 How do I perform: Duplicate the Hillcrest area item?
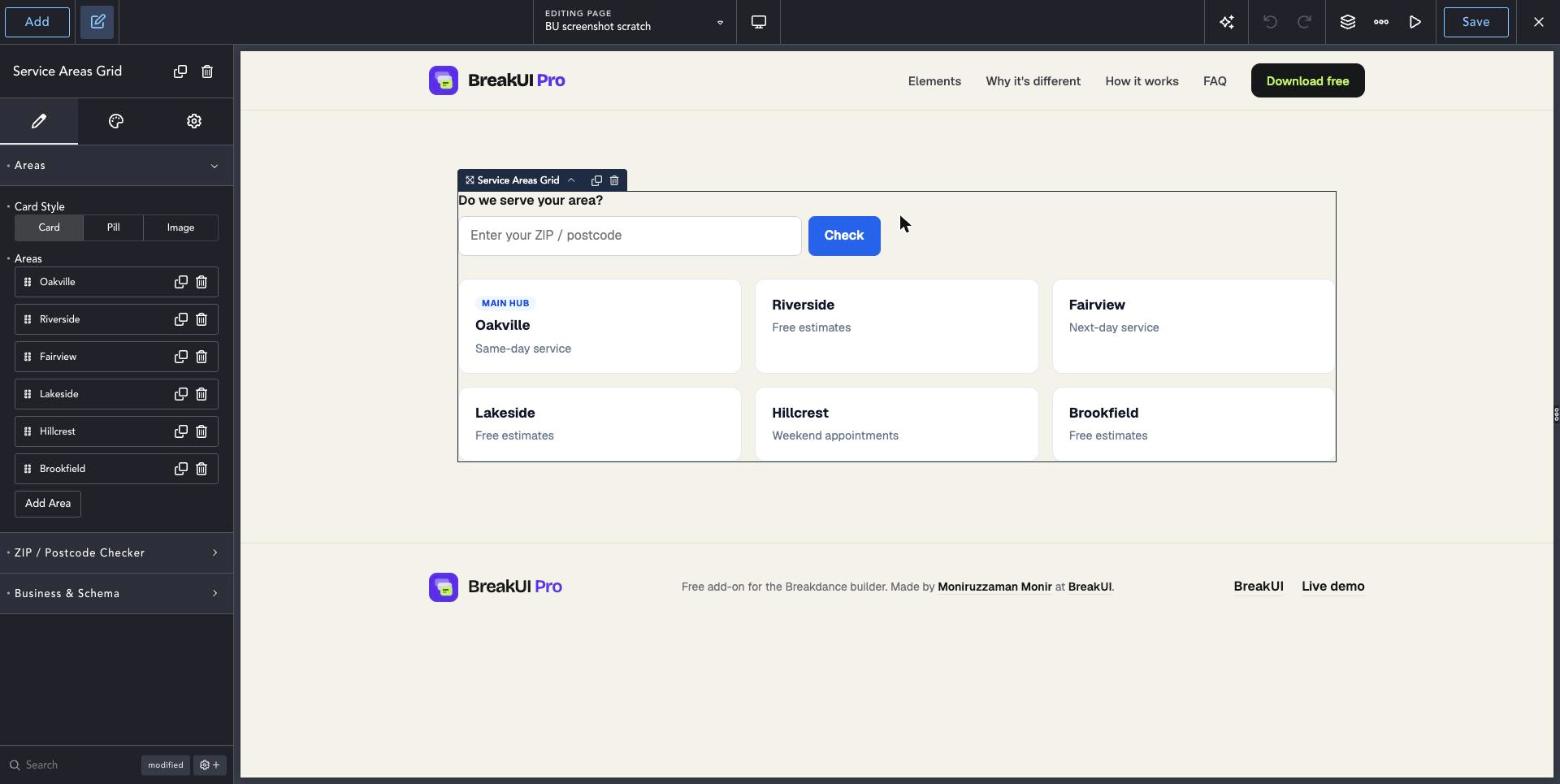point(181,431)
